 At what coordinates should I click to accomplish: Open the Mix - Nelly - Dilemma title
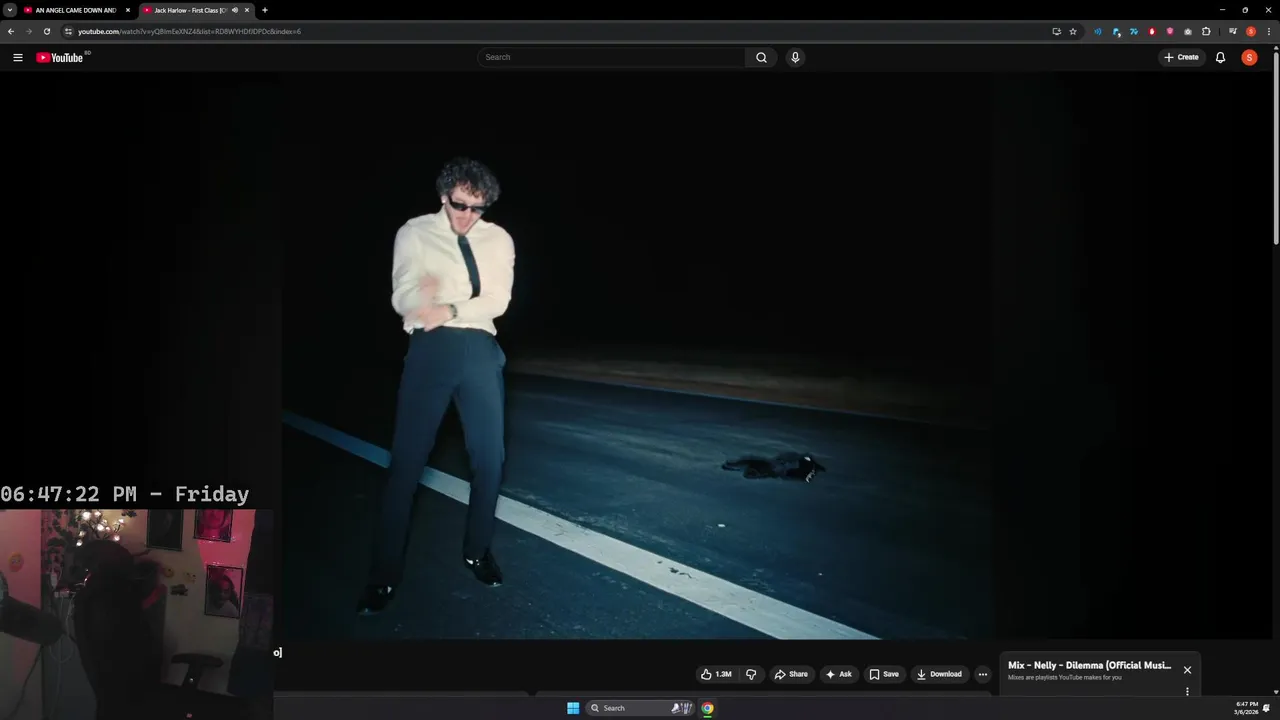pyautogui.click(x=1089, y=665)
